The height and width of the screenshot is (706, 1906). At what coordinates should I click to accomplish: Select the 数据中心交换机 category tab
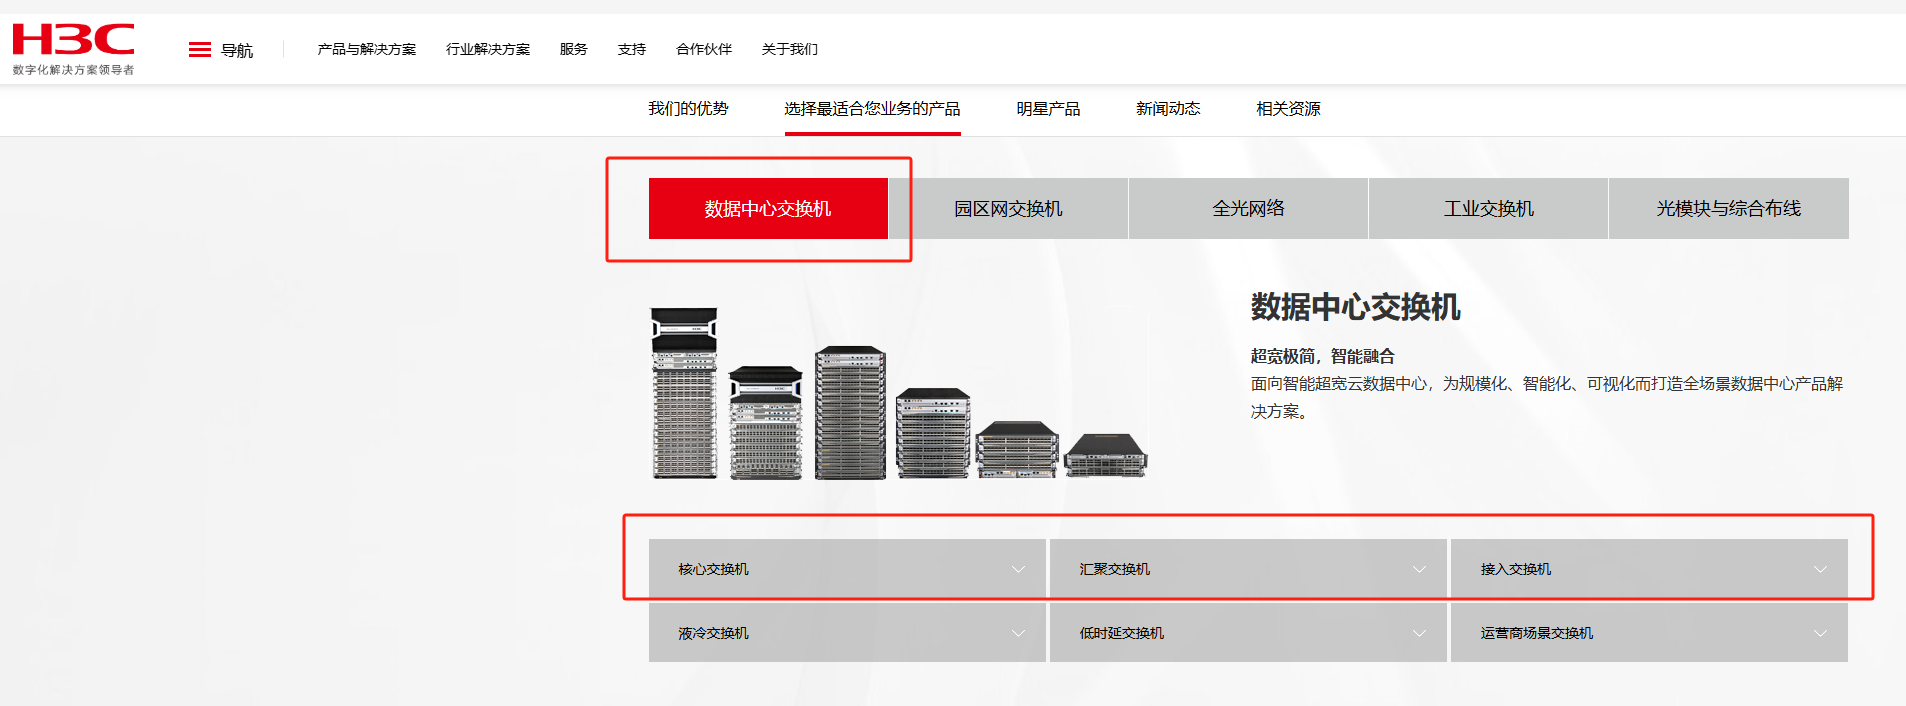point(768,208)
